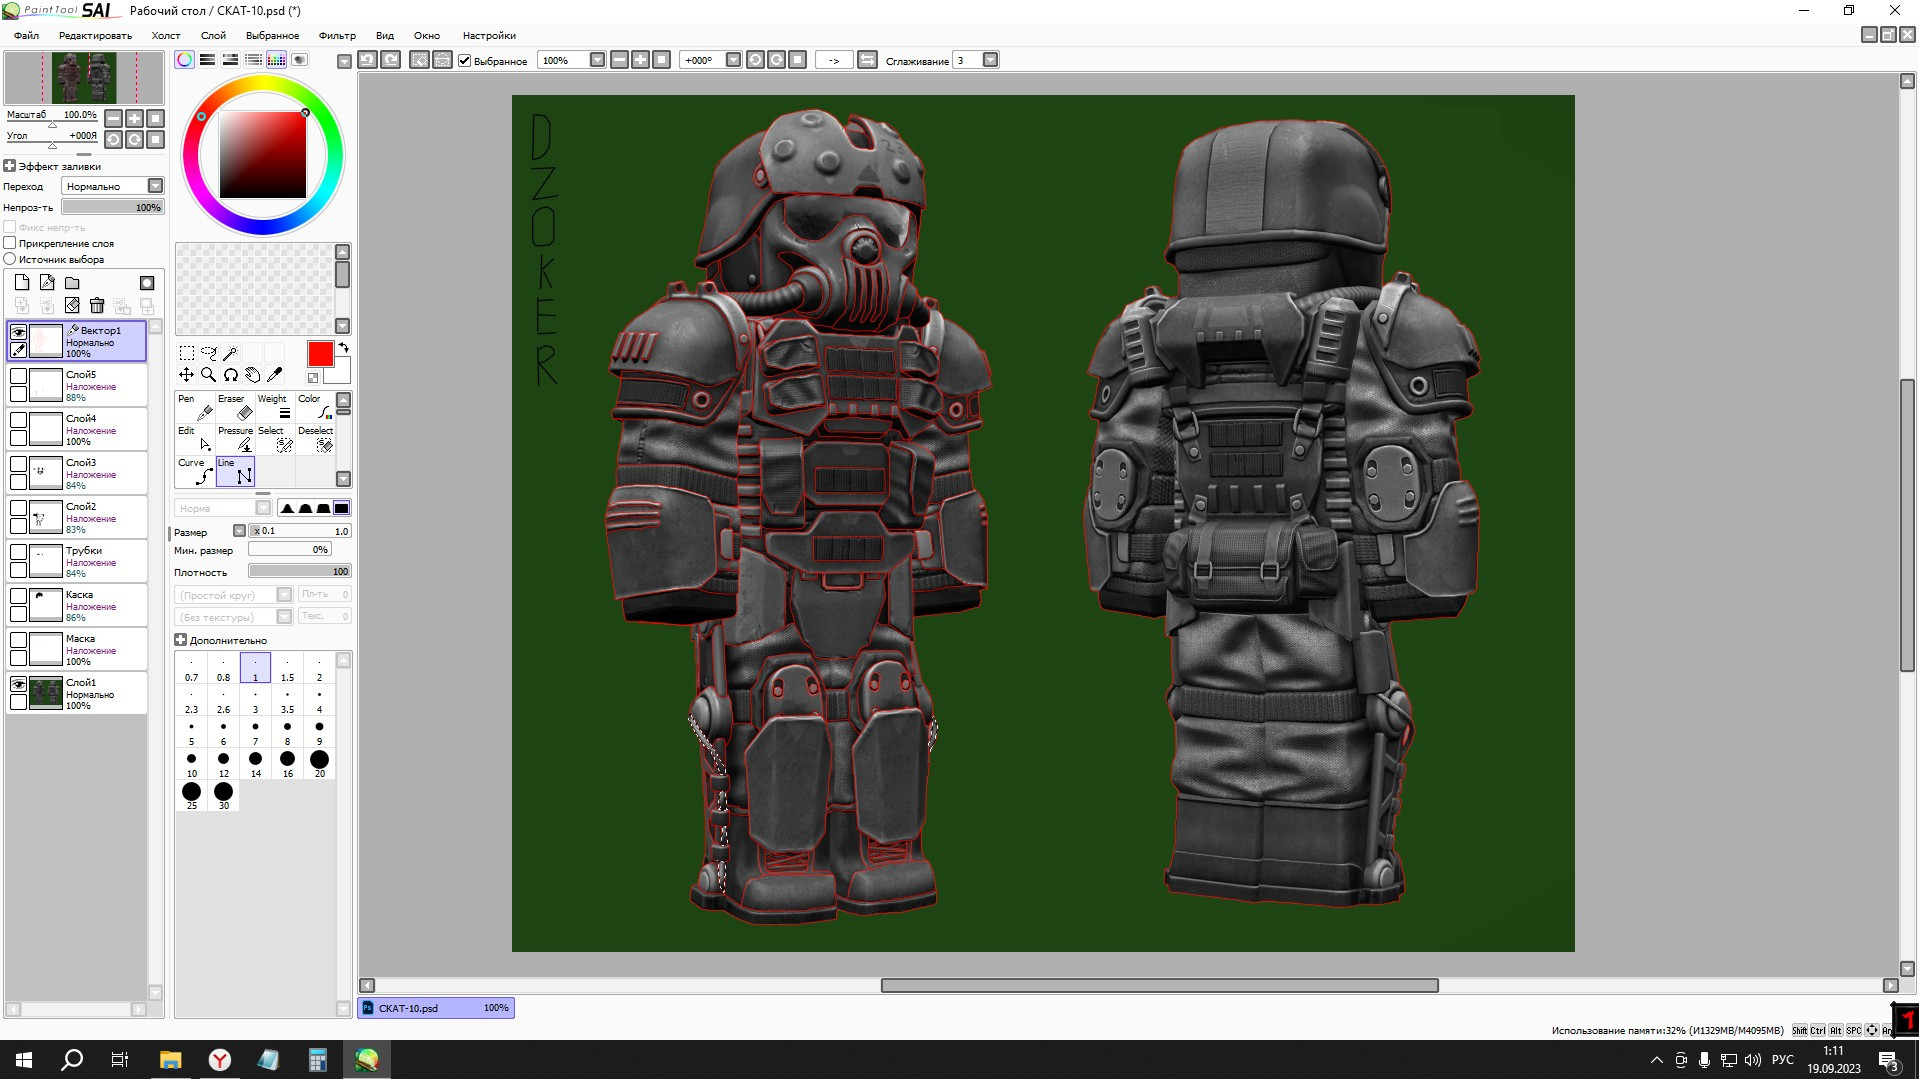
Task: Zoom out with navigator minus button
Action: [113, 118]
